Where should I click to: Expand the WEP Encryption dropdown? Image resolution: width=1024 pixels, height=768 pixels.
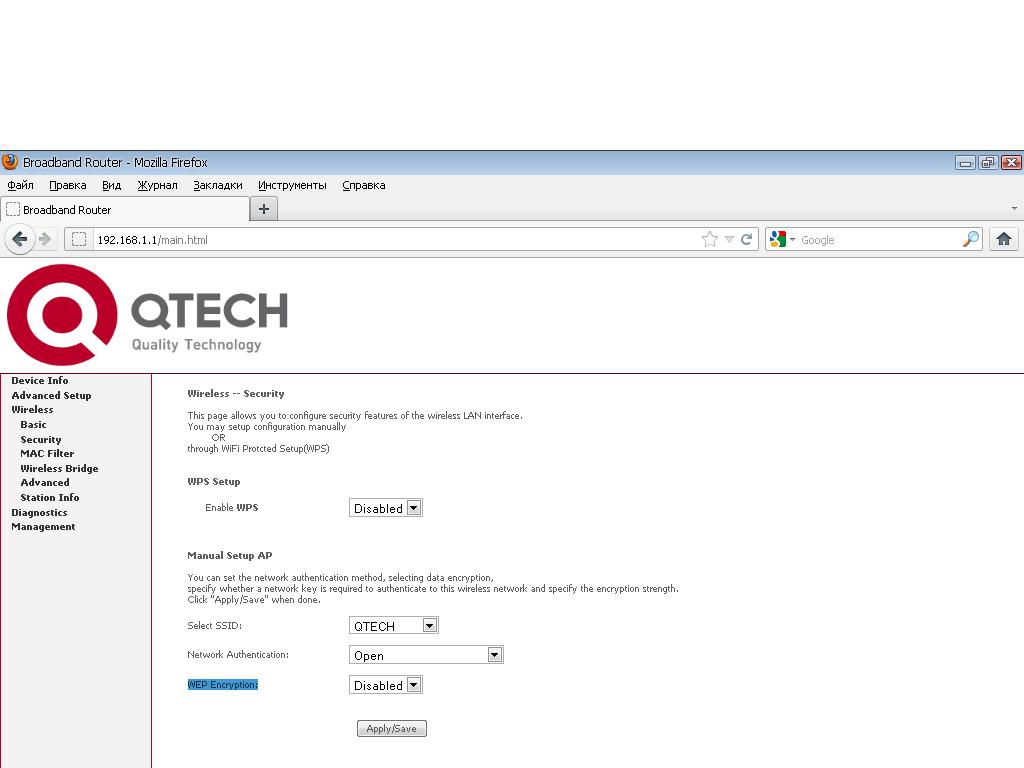tap(386, 685)
